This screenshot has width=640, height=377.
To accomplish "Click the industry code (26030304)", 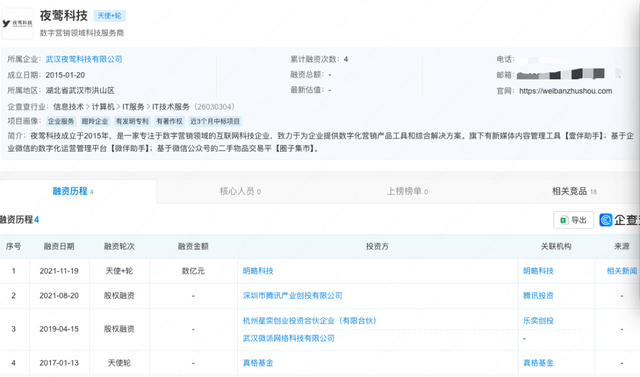I will click(214, 107).
